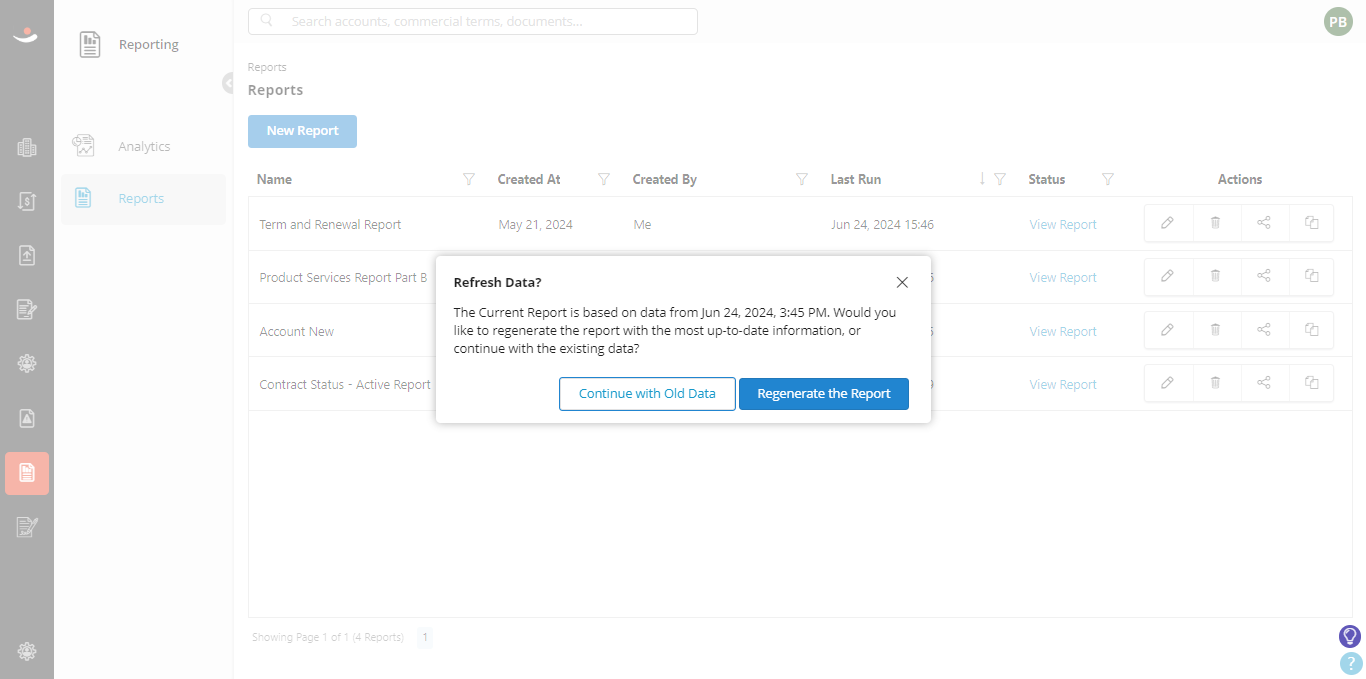The width and height of the screenshot is (1366, 679).
Task: Open the dollar document sidebar icon
Action: (x=27, y=201)
